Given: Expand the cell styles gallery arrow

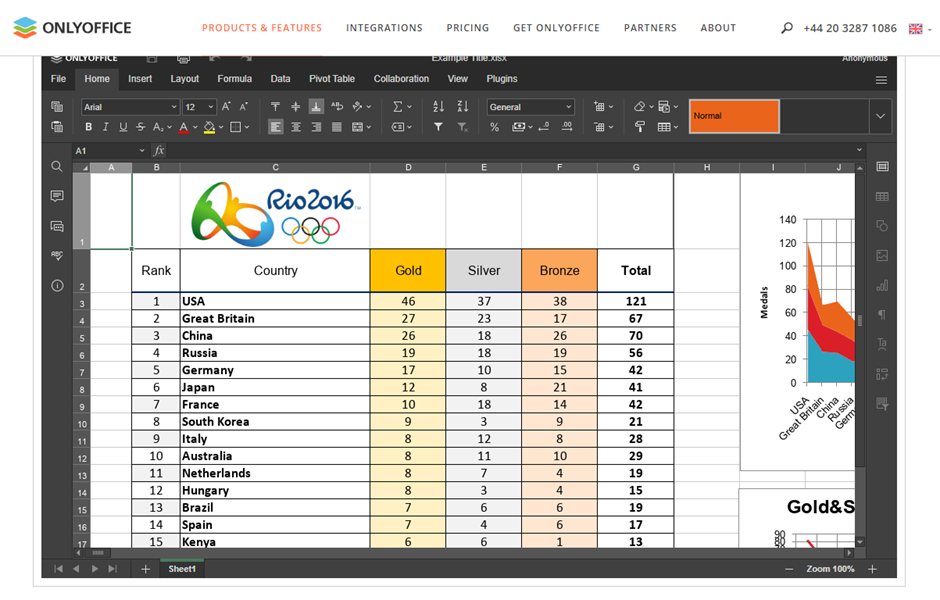Looking at the screenshot, I should 880,116.
